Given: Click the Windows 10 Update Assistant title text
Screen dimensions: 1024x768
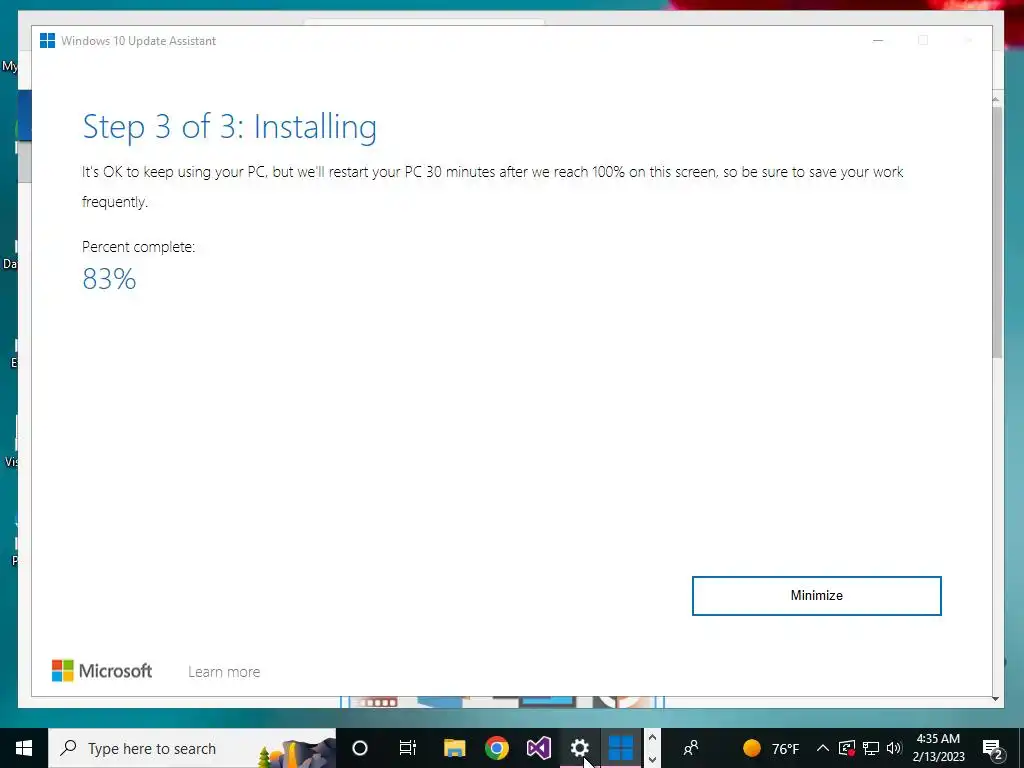Looking at the screenshot, I should click(138, 40).
